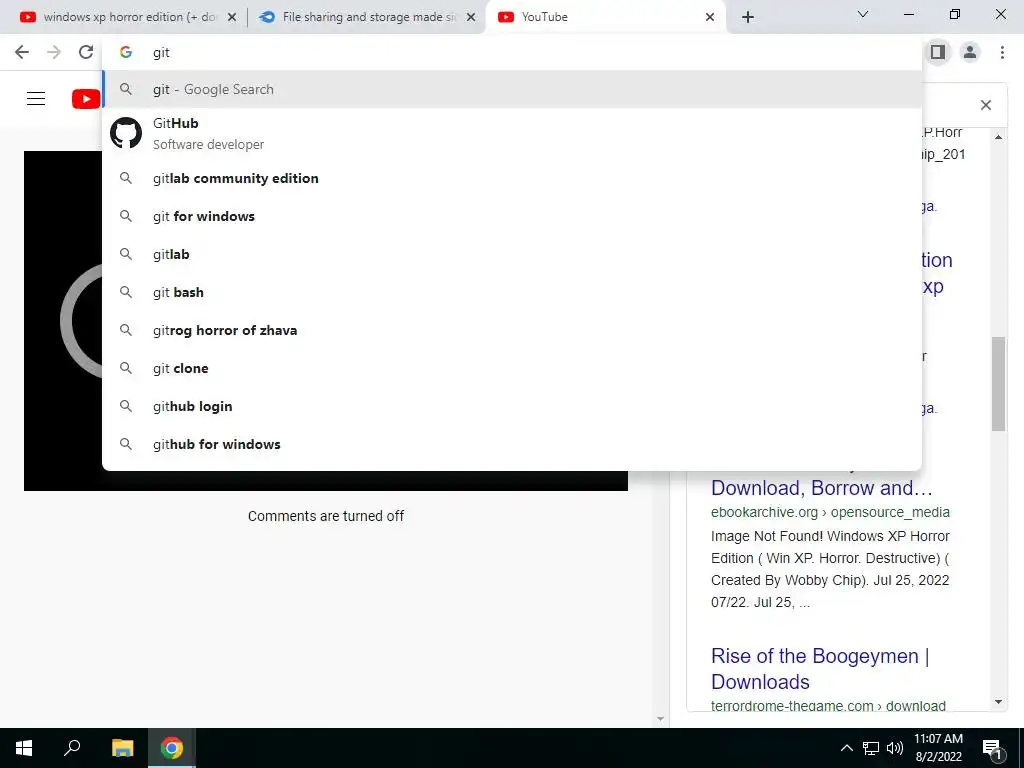Open the Windows Start menu
1024x768 pixels.
coord(24,748)
